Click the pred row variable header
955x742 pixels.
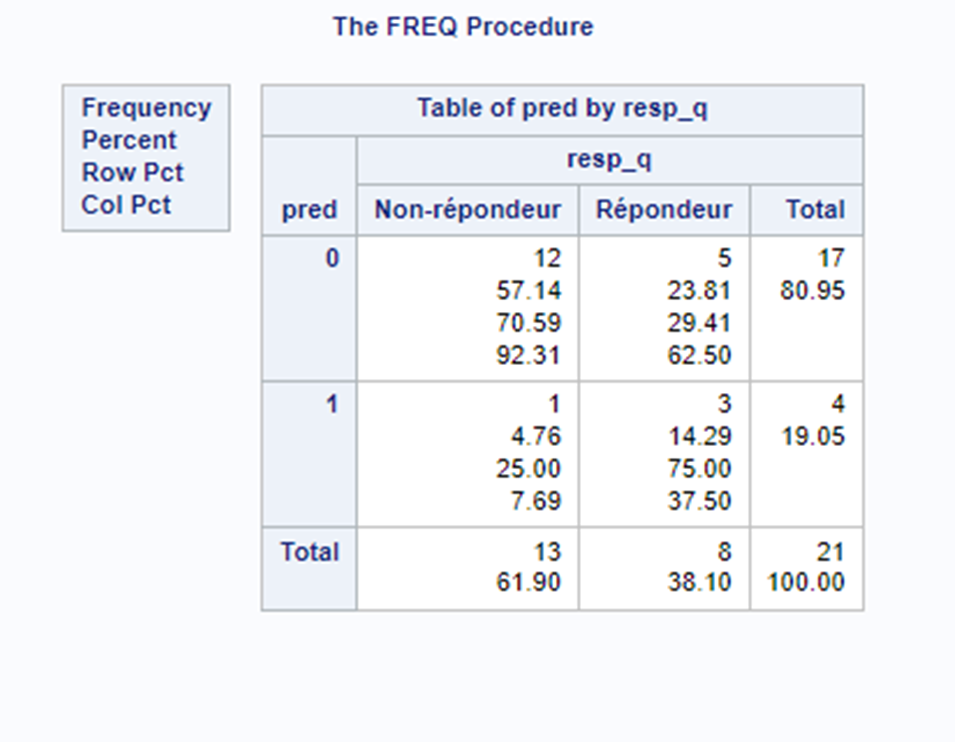pos(309,210)
